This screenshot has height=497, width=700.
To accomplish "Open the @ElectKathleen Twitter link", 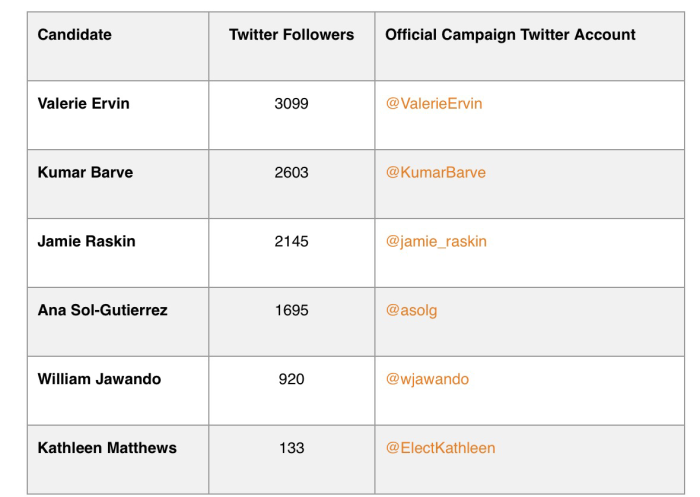I will pos(441,448).
